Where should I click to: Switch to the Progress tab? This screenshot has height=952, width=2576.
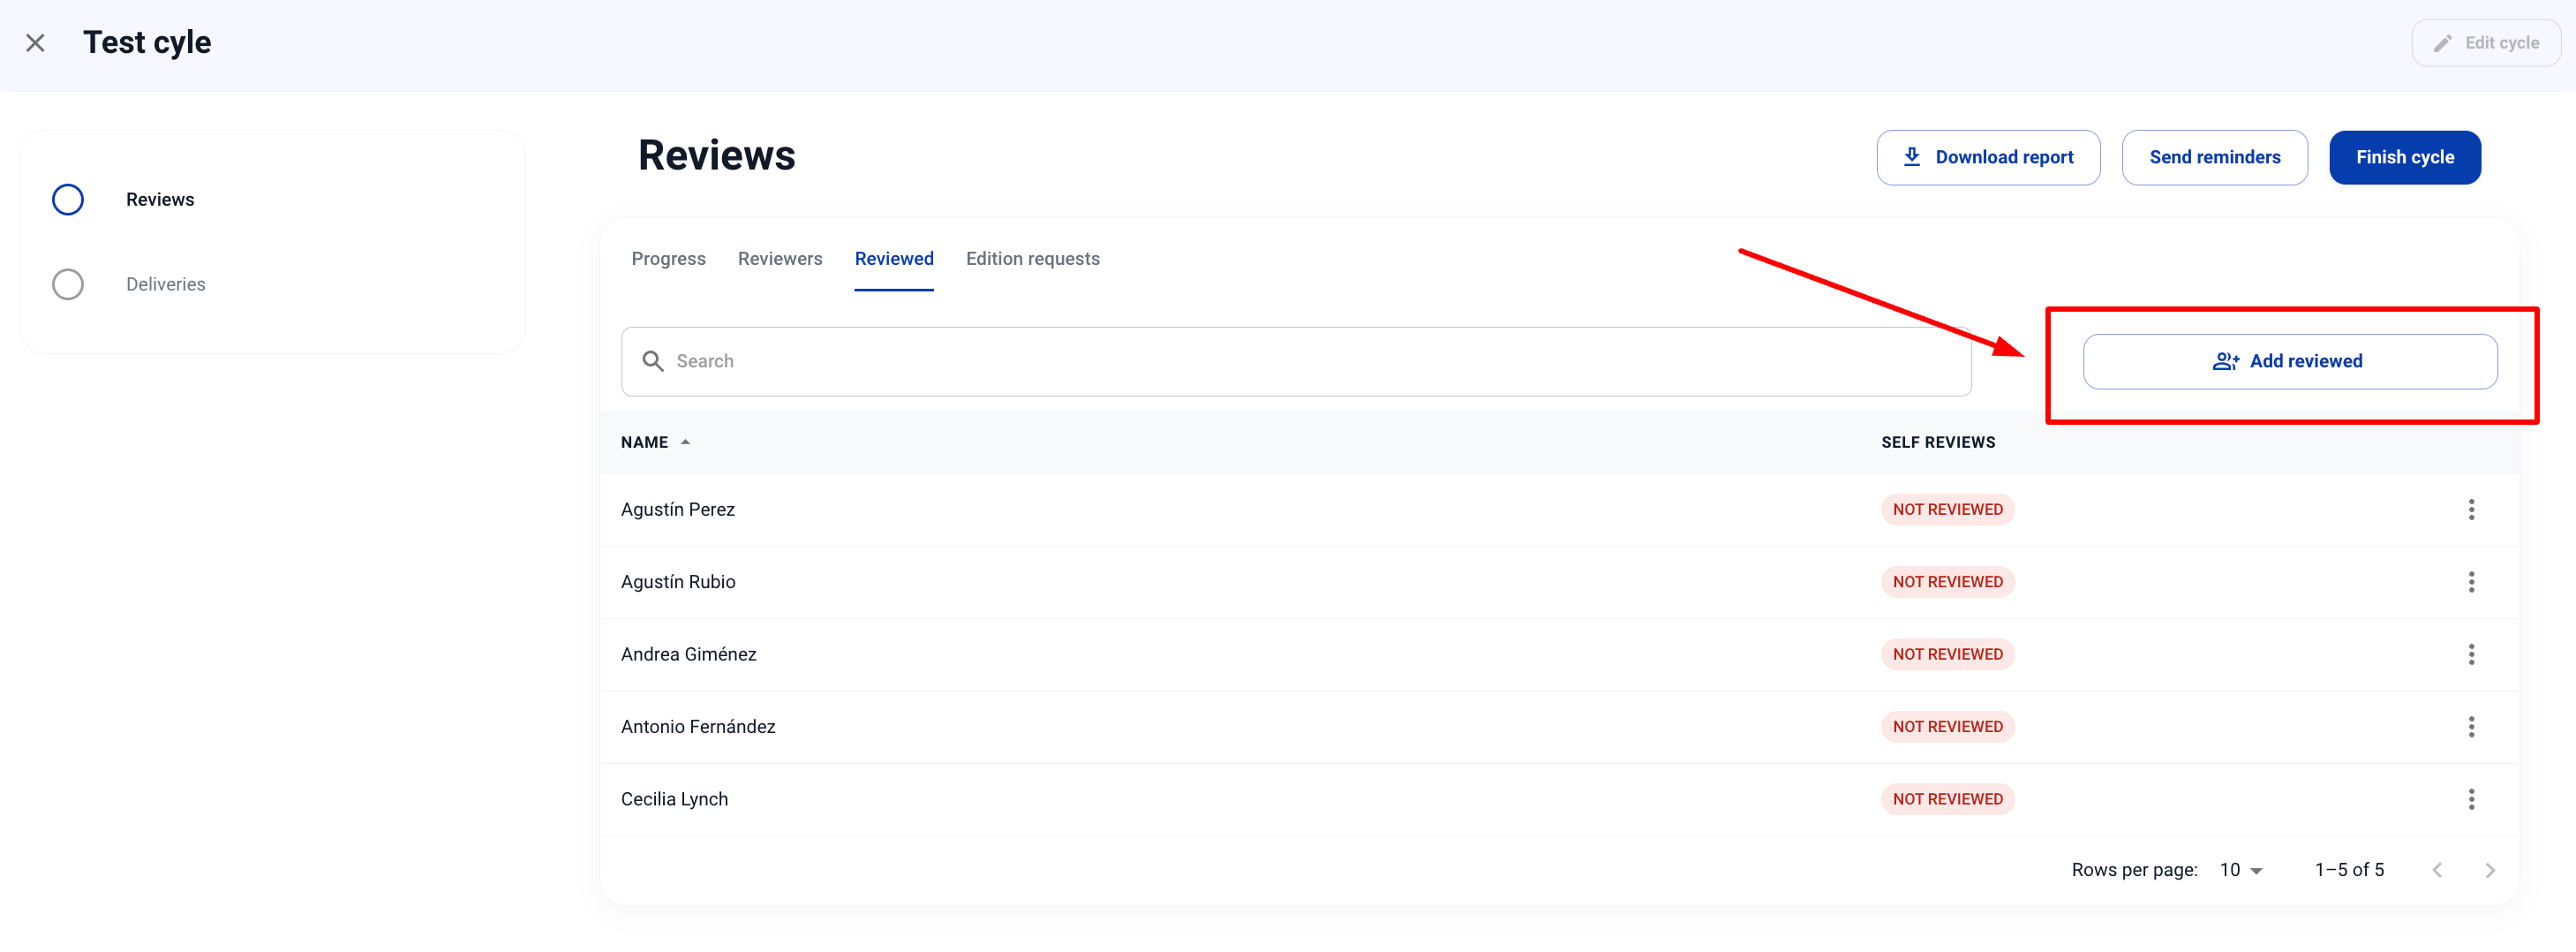click(x=668, y=259)
